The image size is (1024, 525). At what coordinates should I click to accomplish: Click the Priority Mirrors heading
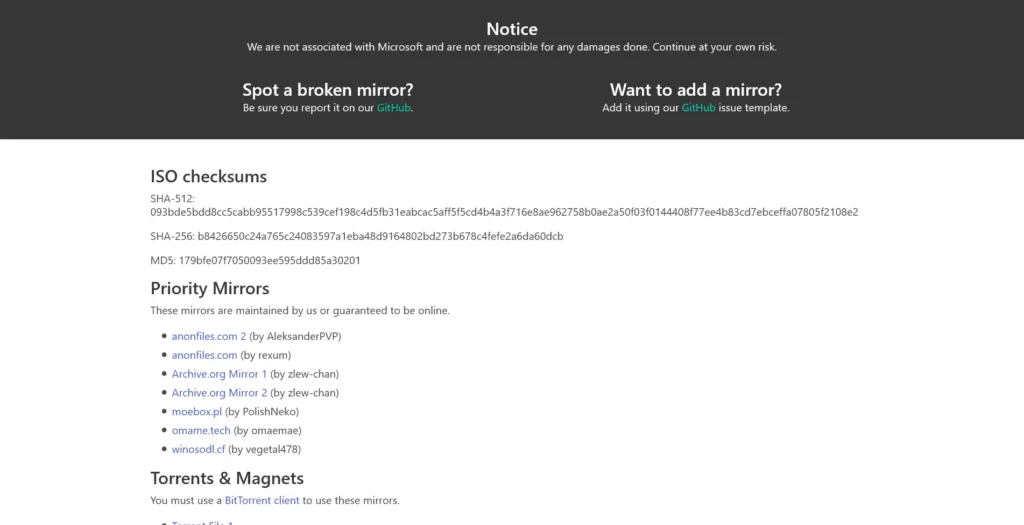(x=210, y=289)
